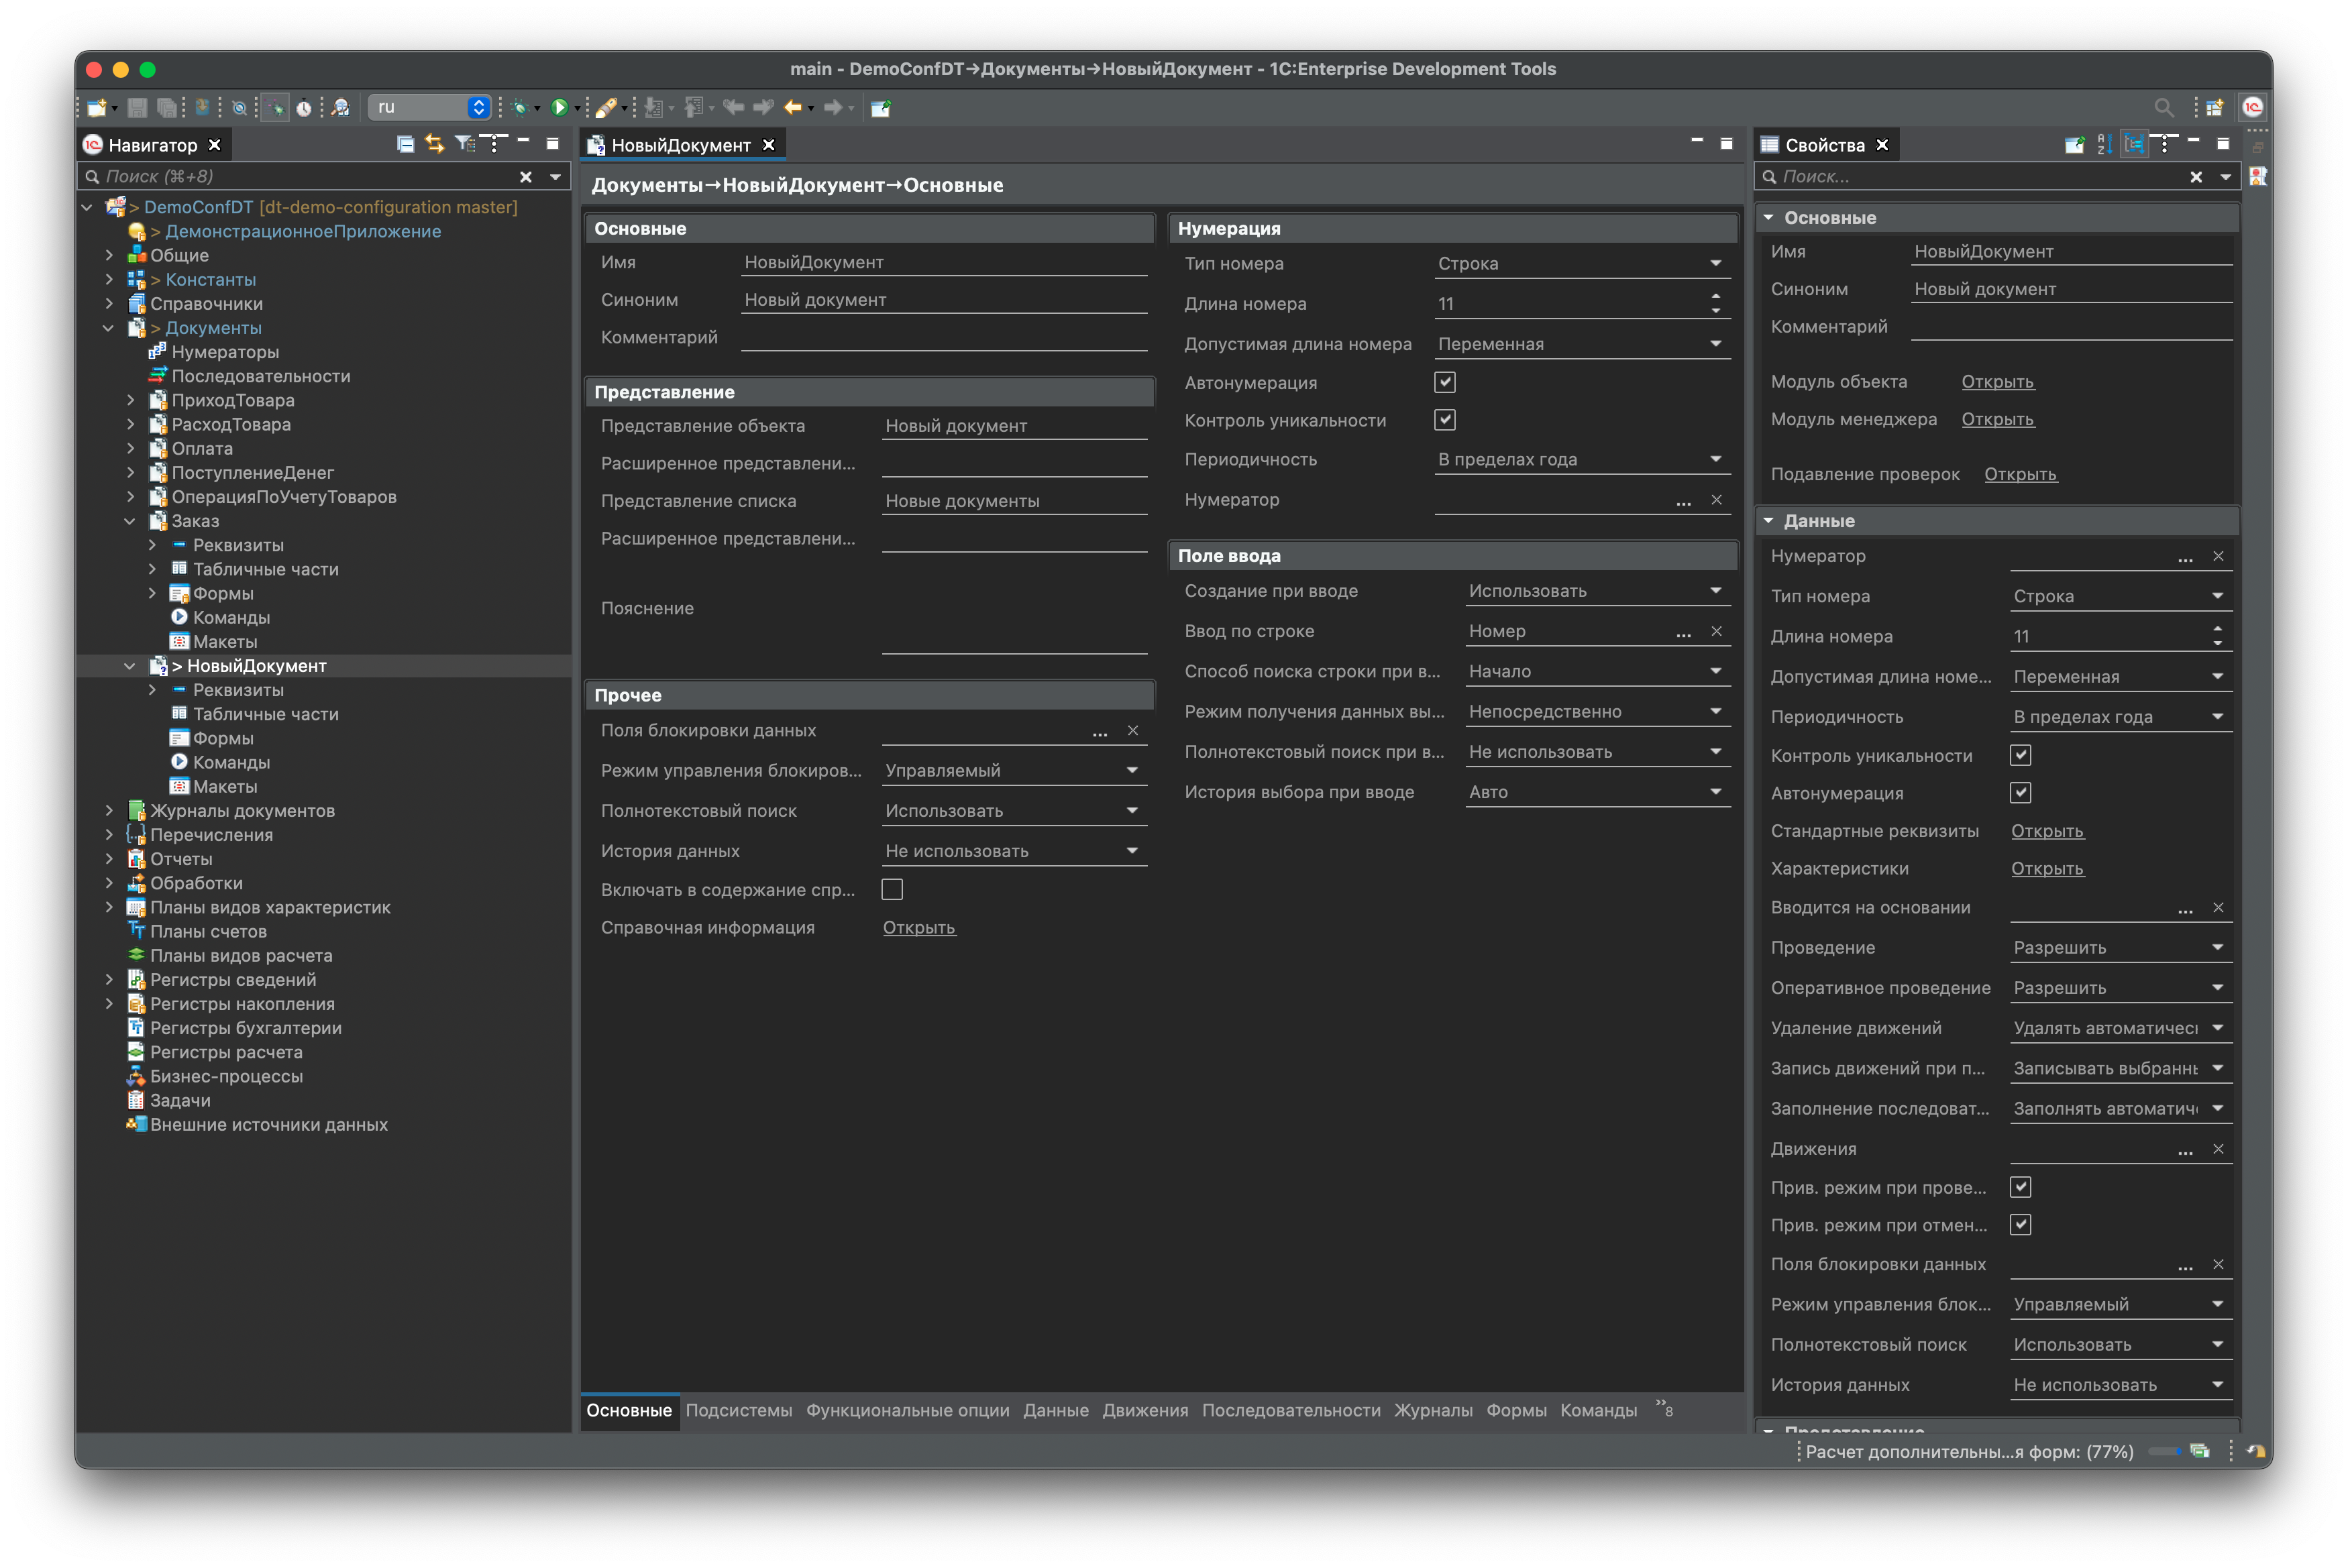Screen dimensions: 2348x1568
Task: Click the Debug bug icon in toolbar
Action: [519, 107]
